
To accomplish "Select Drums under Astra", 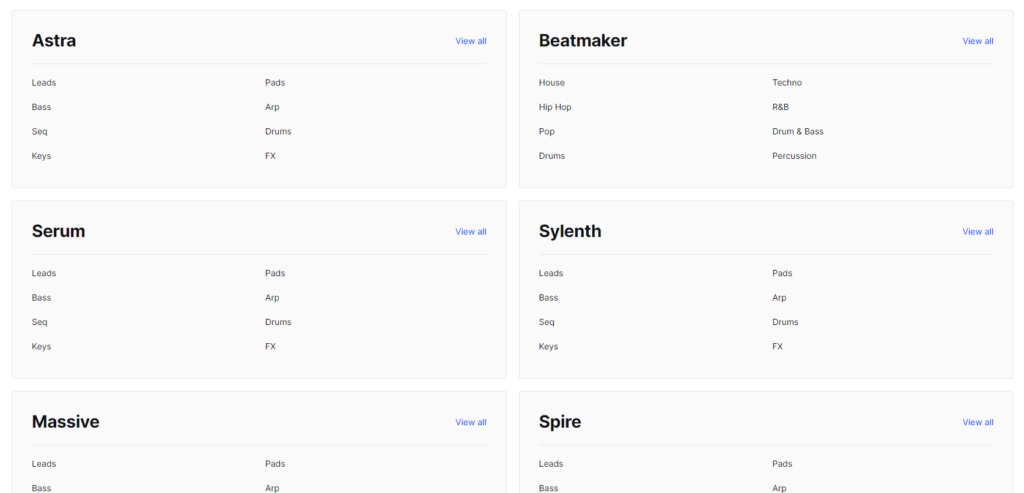I will click(x=278, y=132).
